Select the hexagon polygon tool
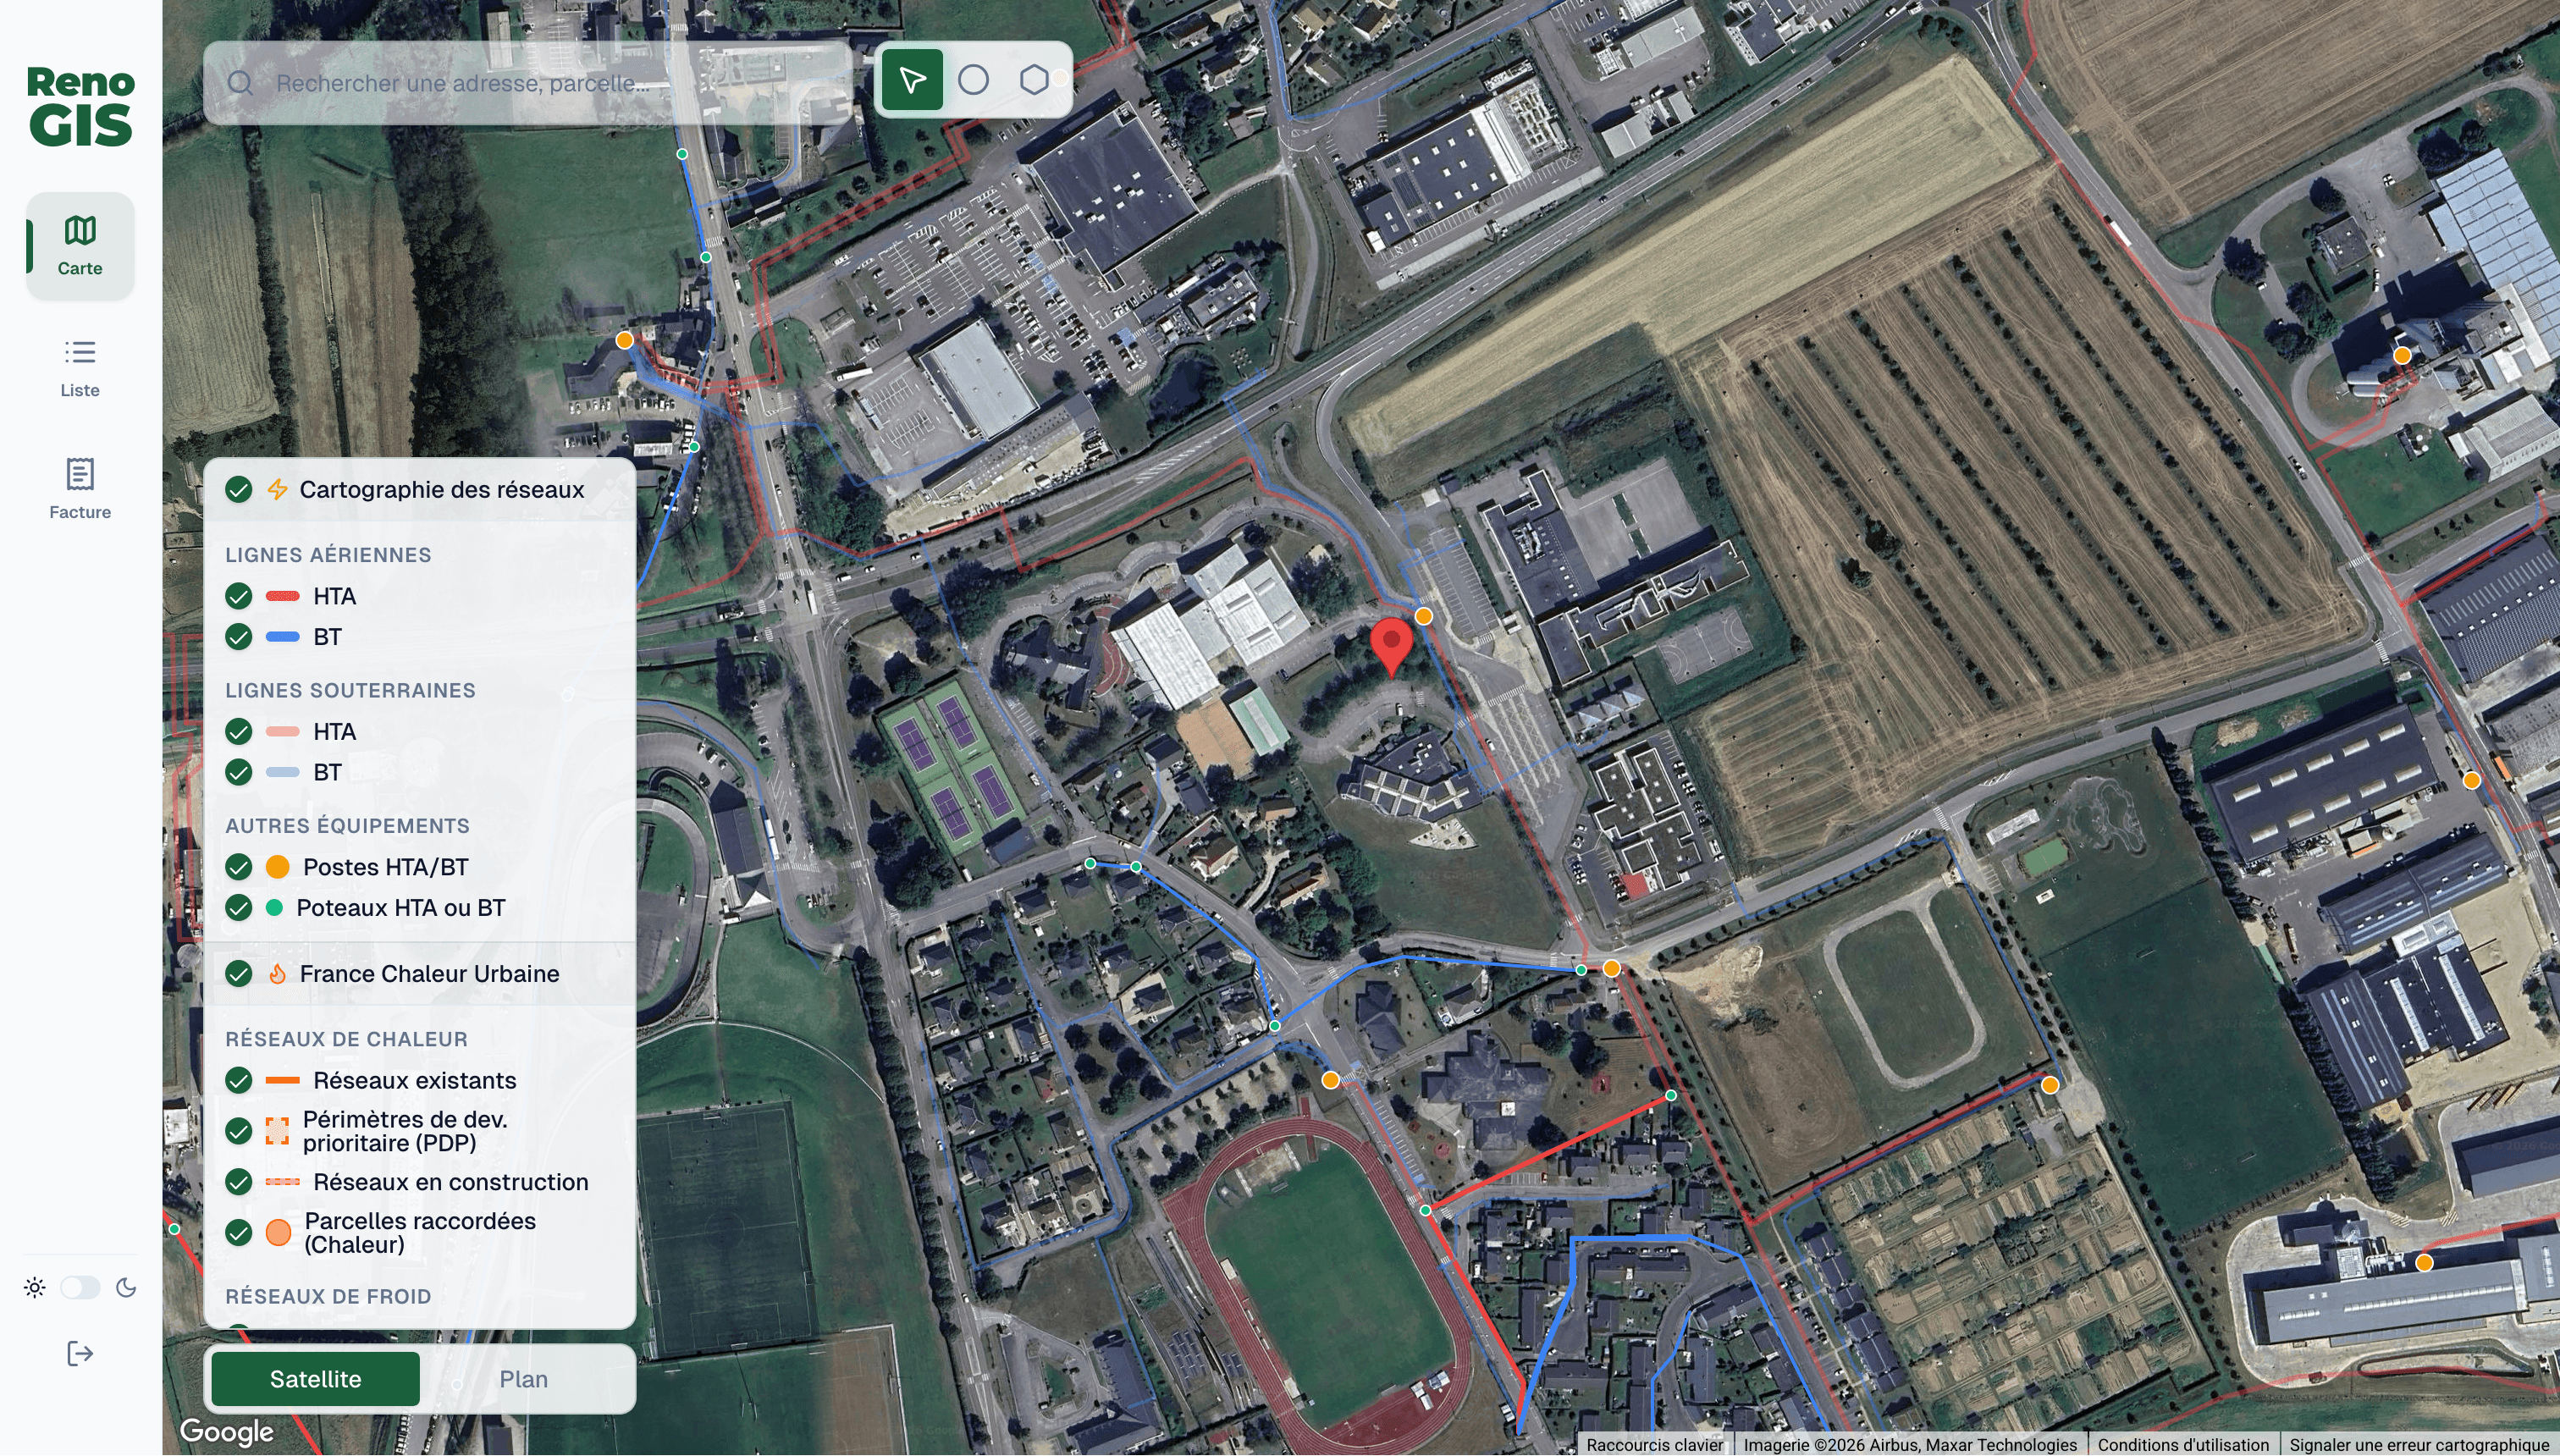 (1034, 80)
